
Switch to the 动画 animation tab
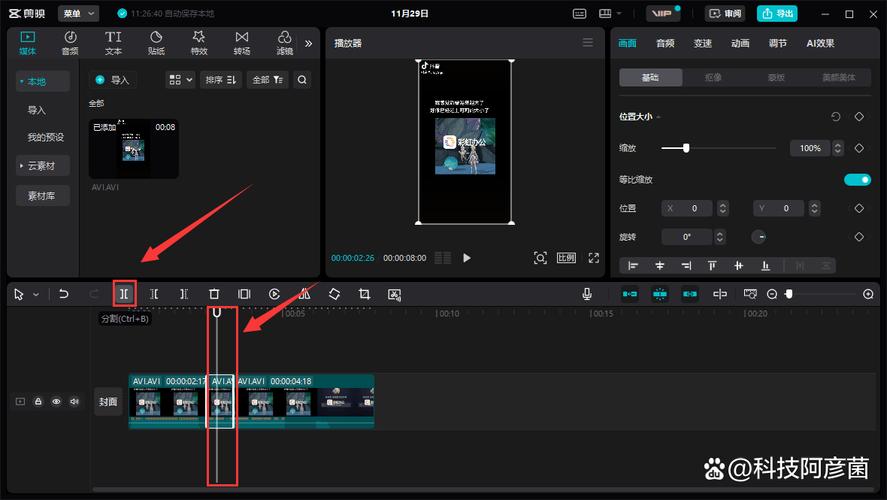click(740, 43)
